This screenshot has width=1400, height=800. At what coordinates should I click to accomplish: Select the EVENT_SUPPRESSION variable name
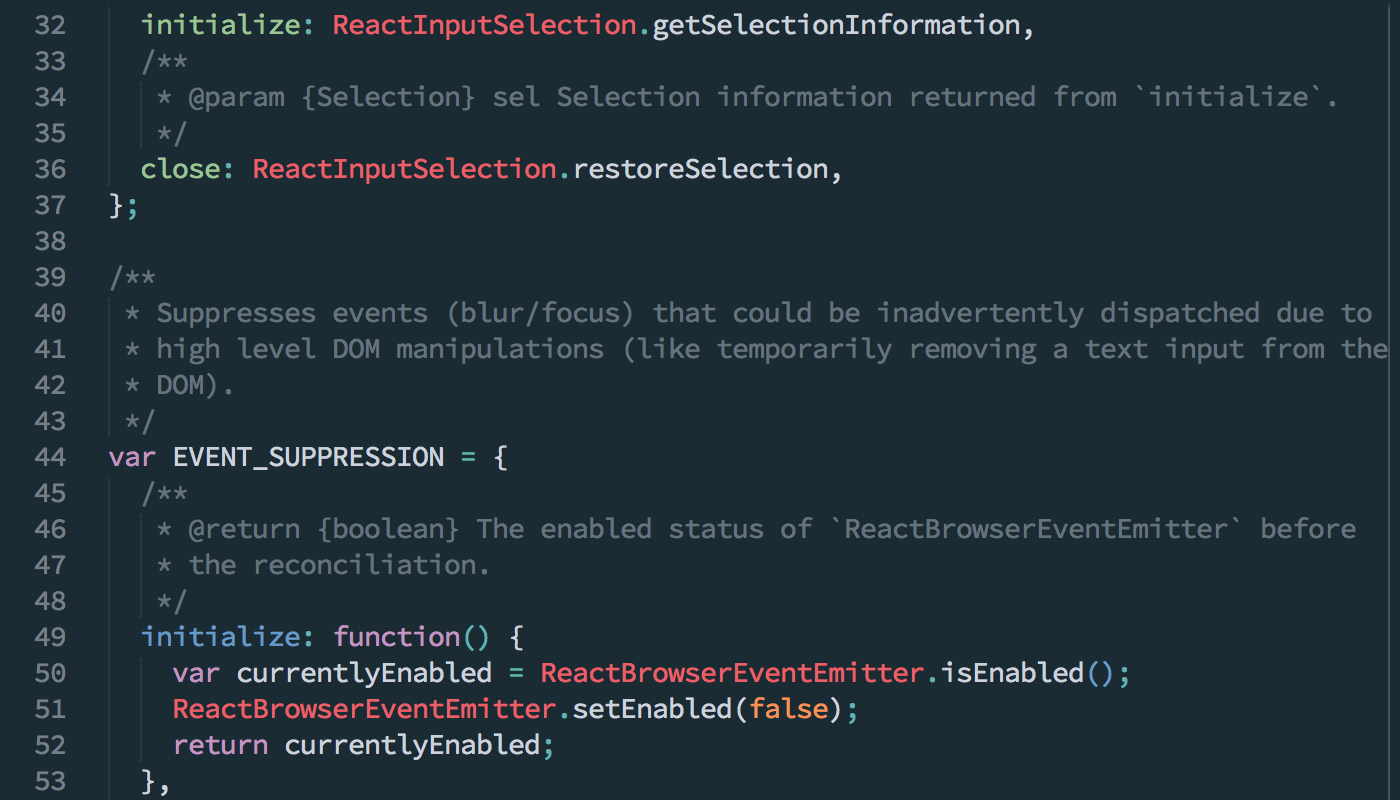coord(308,457)
